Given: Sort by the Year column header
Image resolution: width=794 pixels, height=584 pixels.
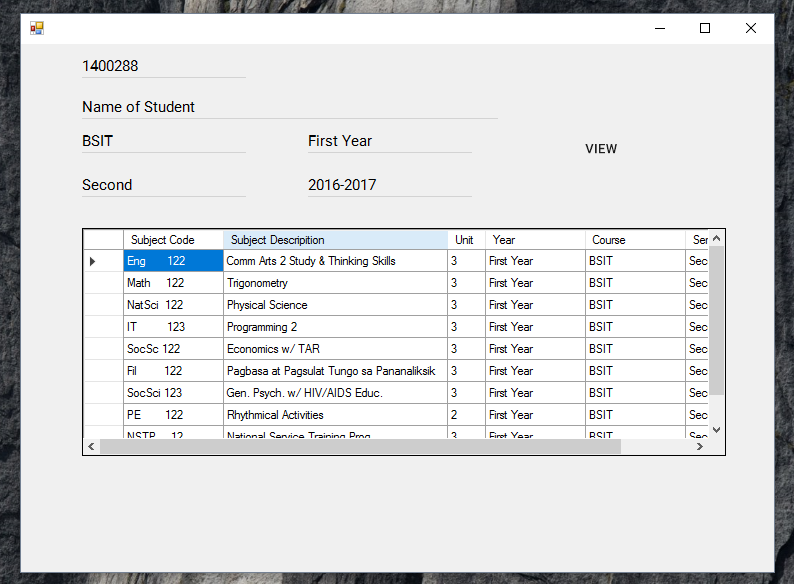Looking at the screenshot, I should (535, 240).
